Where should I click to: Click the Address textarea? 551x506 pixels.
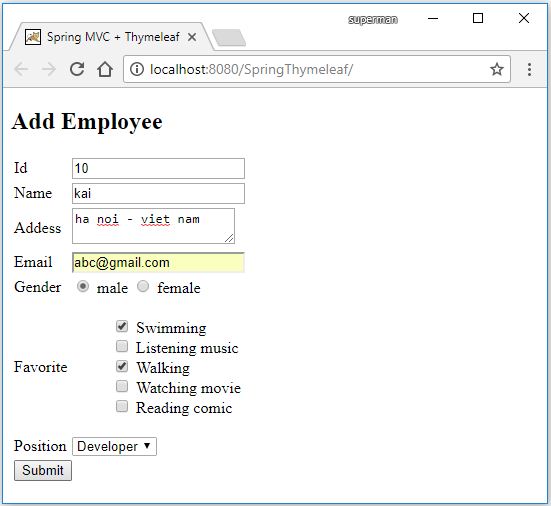(x=153, y=226)
